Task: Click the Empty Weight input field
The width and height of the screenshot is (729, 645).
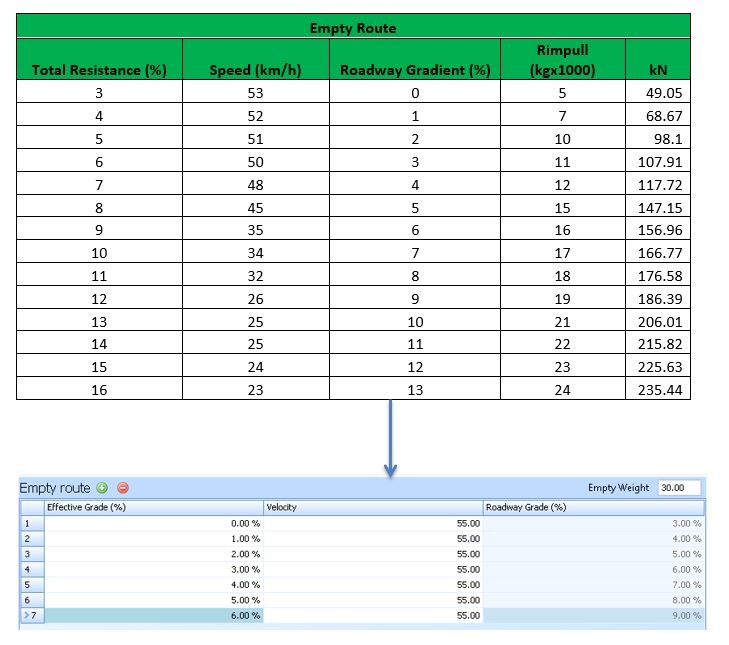Action: (x=679, y=488)
